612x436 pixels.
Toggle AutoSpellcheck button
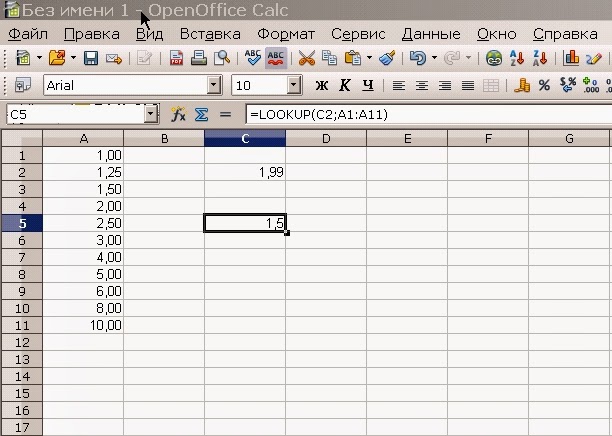[x=276, y=58]
